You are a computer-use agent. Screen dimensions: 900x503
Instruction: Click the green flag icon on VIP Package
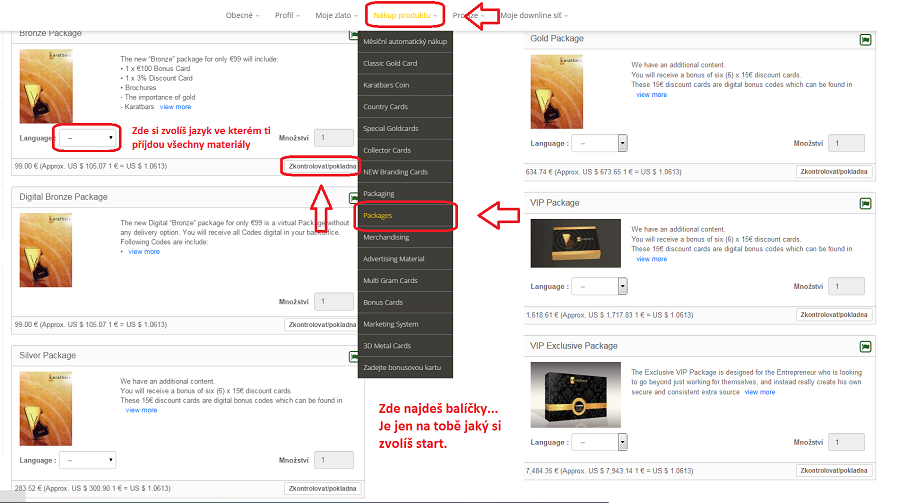(x=865, y=203)
